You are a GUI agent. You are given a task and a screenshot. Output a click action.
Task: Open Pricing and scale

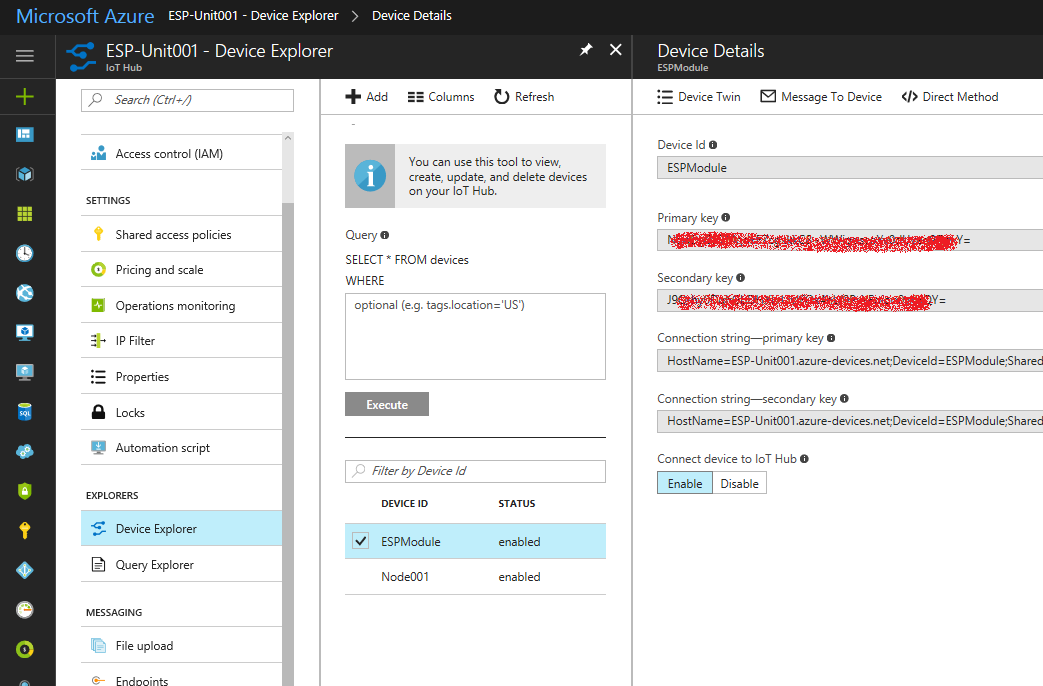pyautogui.click(x=181, y=269)
